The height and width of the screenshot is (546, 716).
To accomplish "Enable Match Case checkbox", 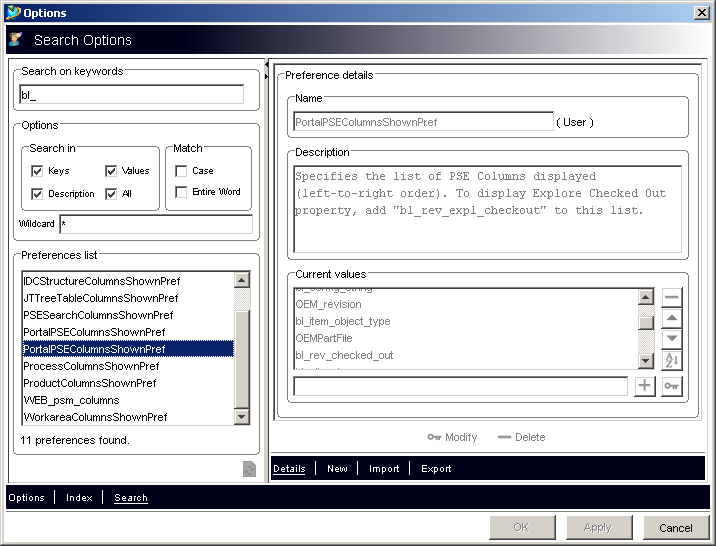I will [181, 171].
